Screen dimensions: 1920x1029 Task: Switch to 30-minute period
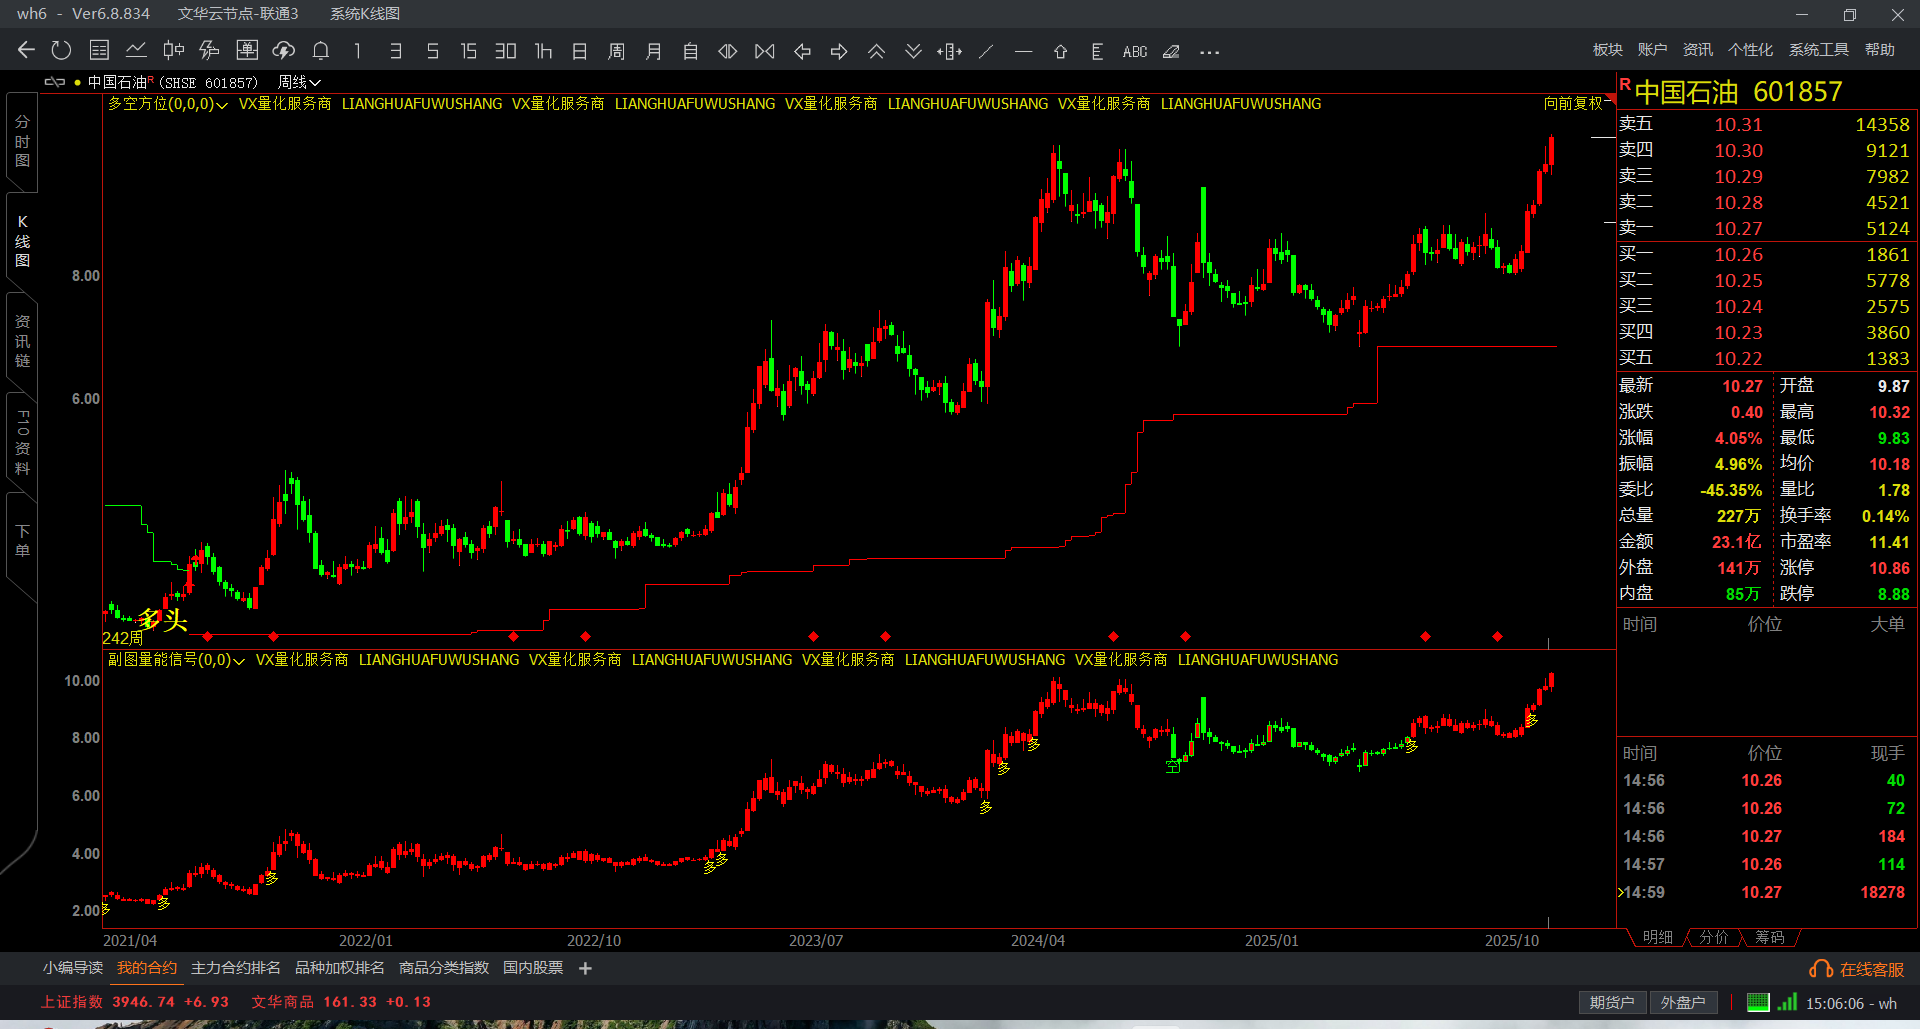[506, 50]
